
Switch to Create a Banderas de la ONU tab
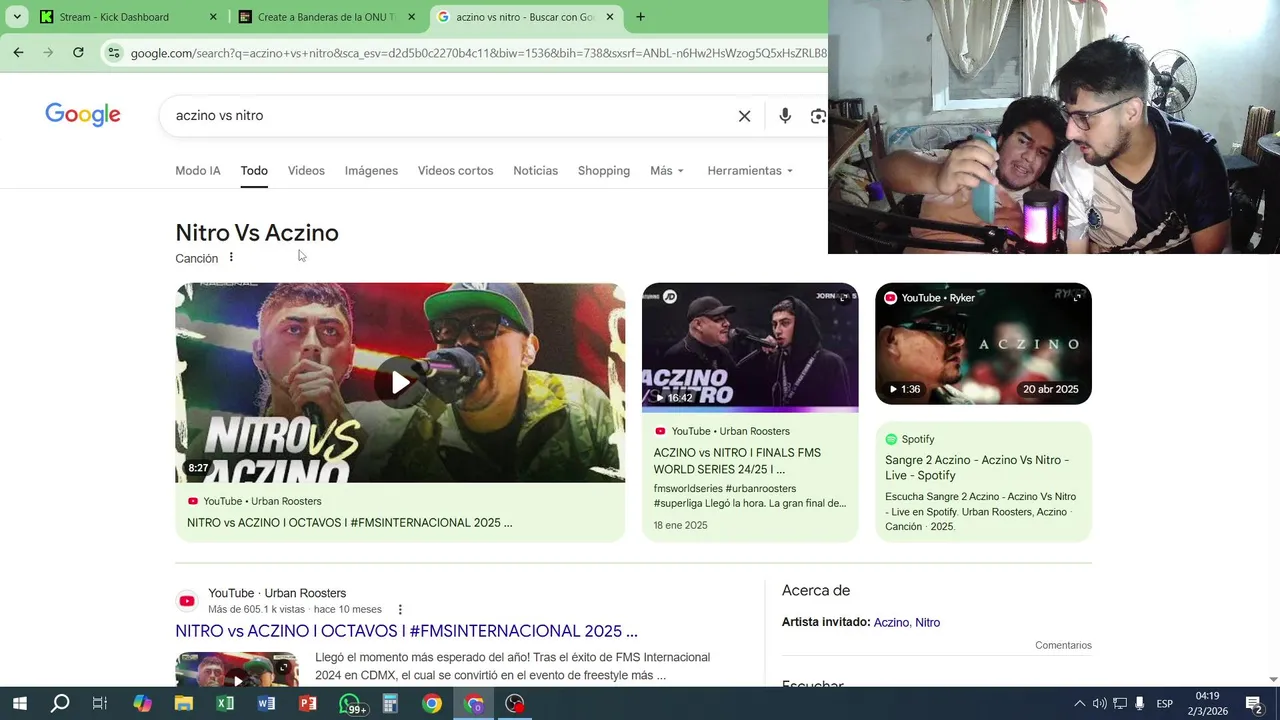pos(325,17)
